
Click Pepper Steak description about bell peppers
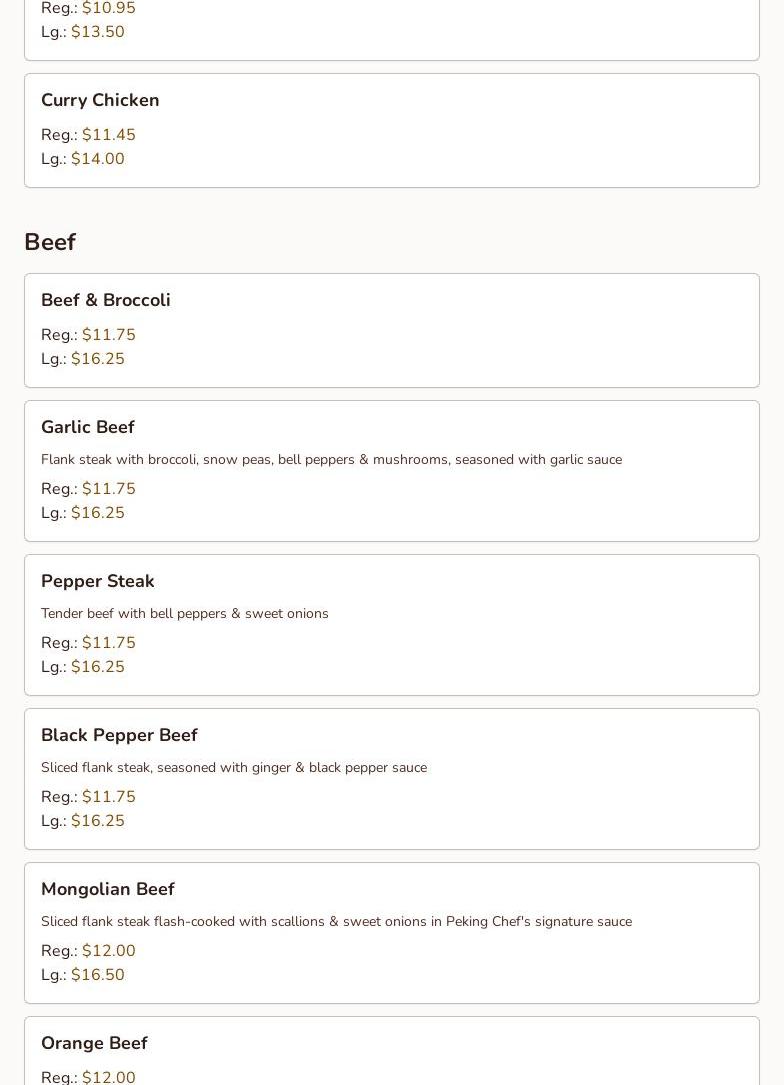(184, 614)
